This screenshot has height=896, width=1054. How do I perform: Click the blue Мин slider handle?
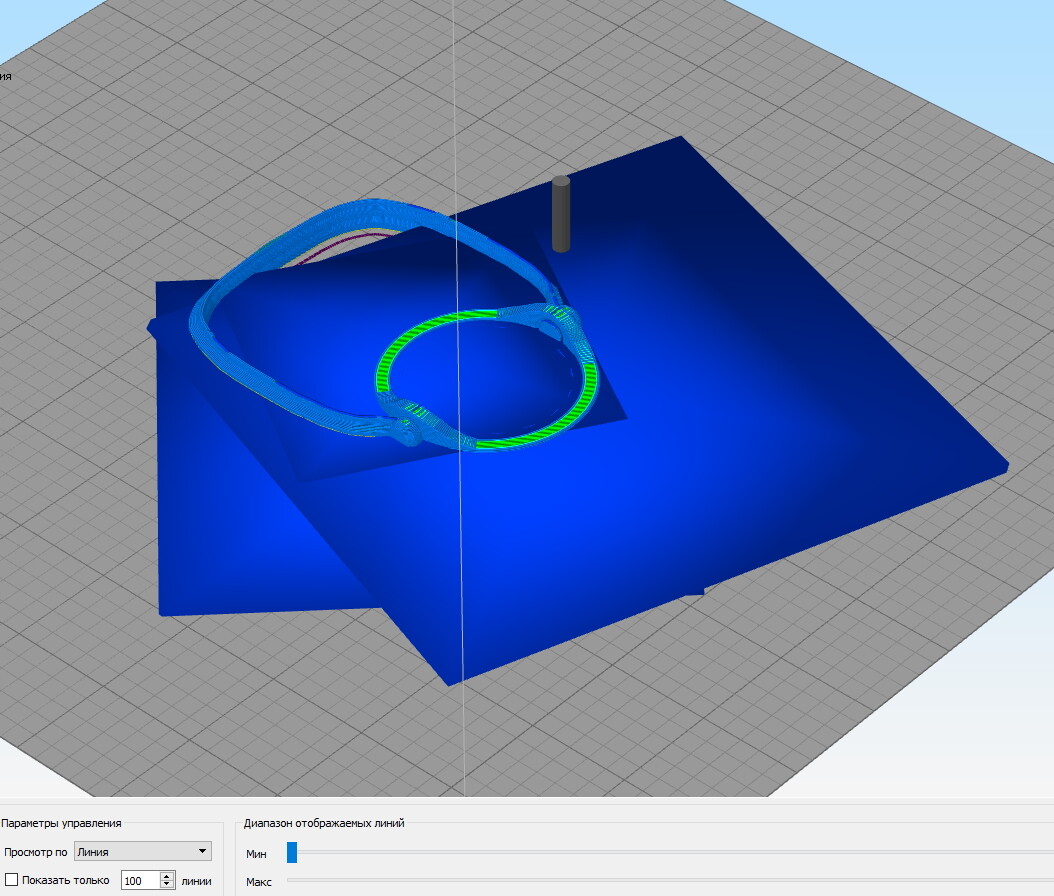292,852
